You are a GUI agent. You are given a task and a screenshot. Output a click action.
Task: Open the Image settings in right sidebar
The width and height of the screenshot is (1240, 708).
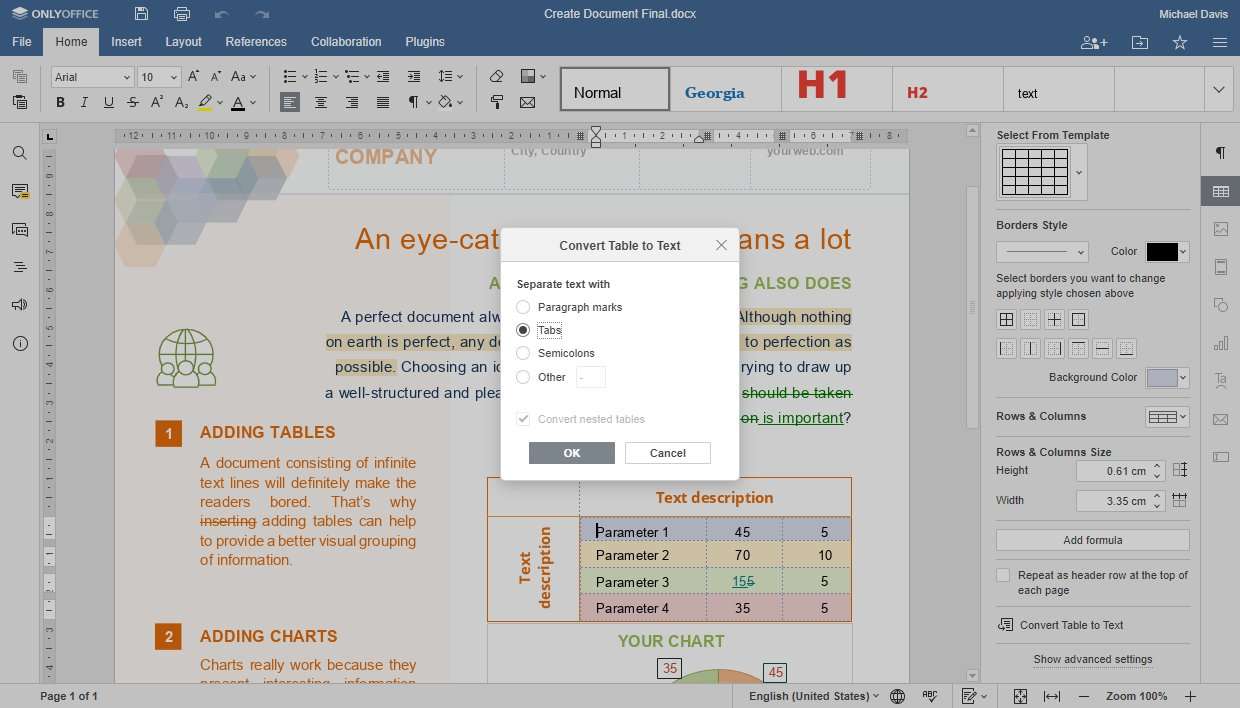click(x=1220, y=229)
